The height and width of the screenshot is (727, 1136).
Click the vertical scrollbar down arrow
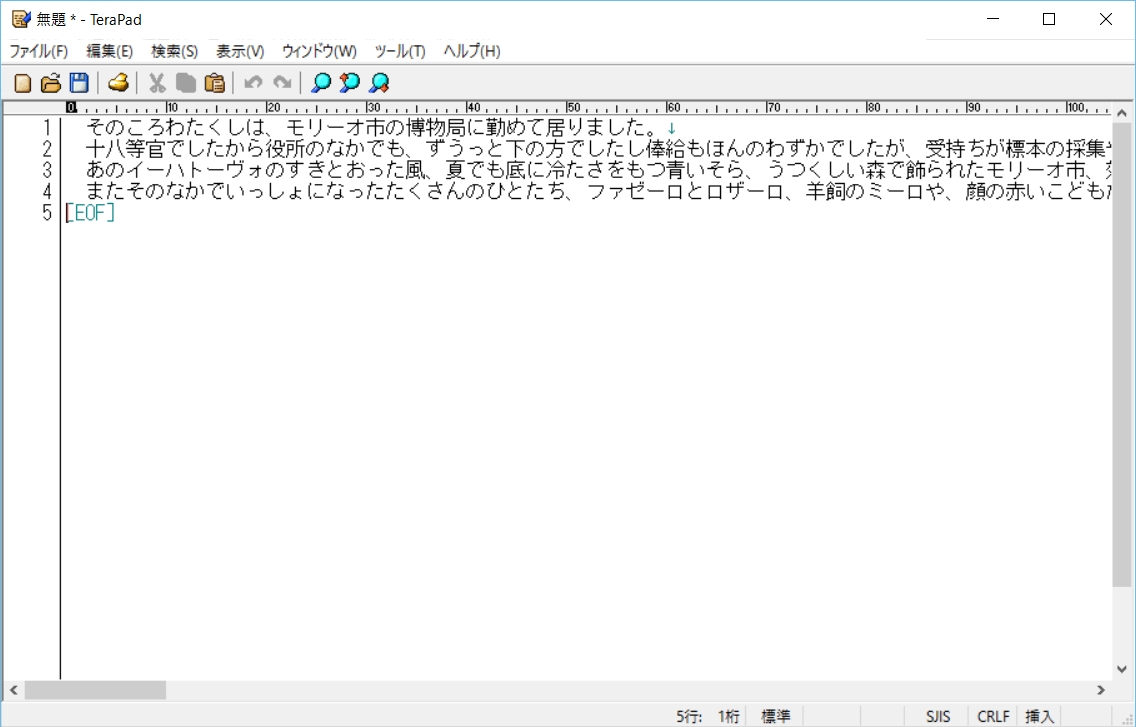click(1122, 669)
